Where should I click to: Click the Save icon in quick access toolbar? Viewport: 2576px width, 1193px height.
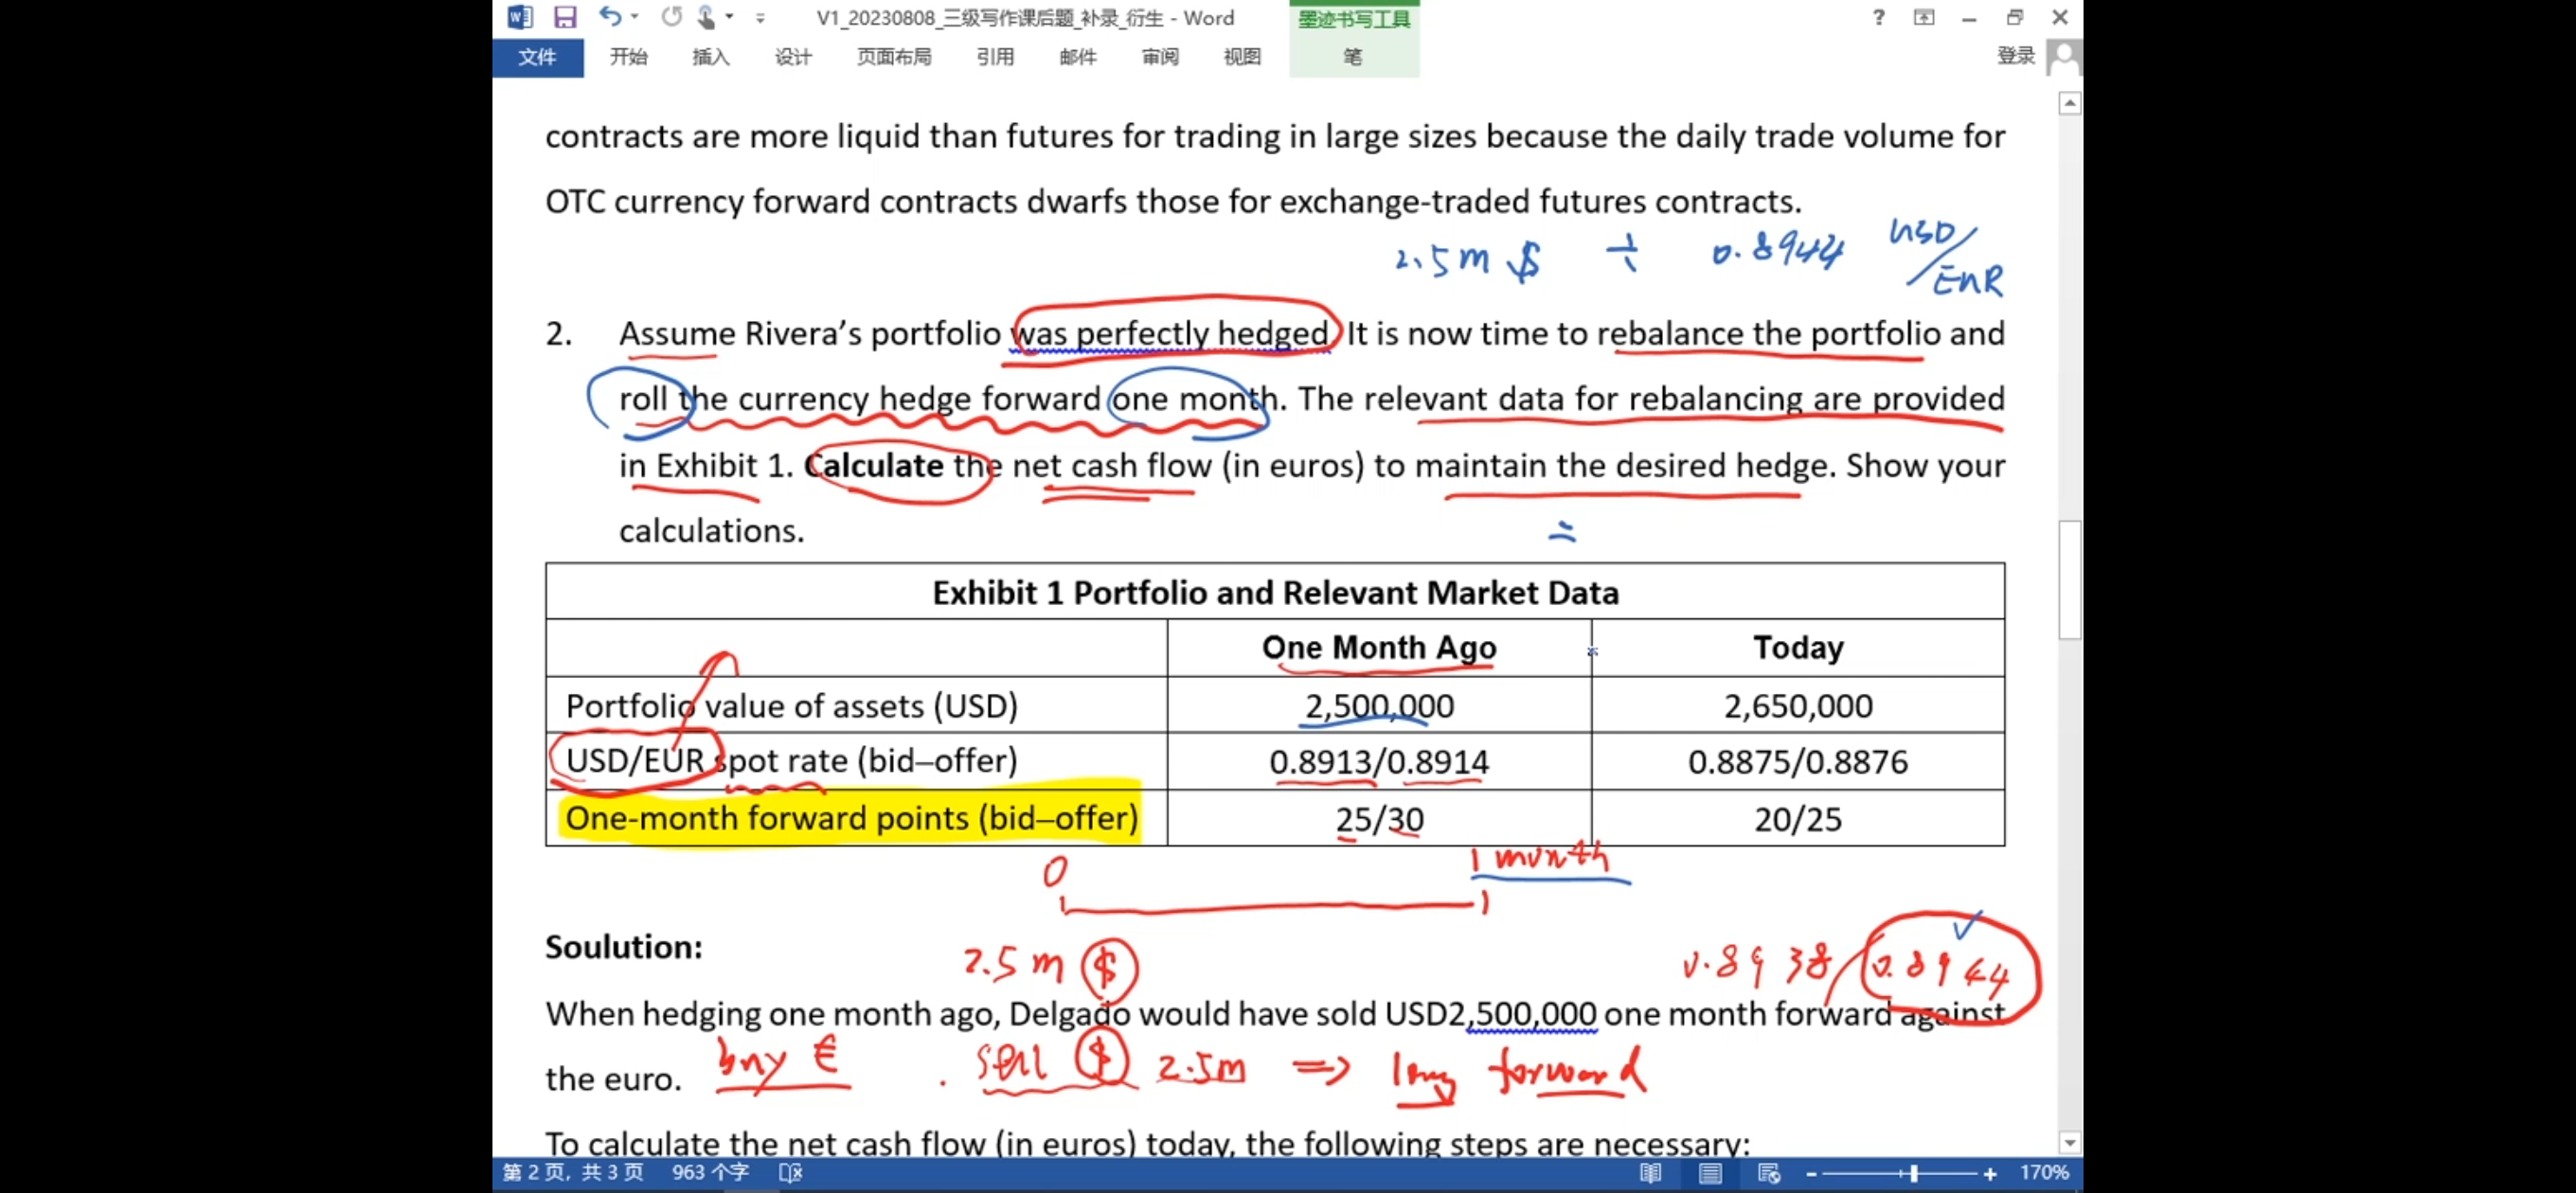click(x=565, y=17)
